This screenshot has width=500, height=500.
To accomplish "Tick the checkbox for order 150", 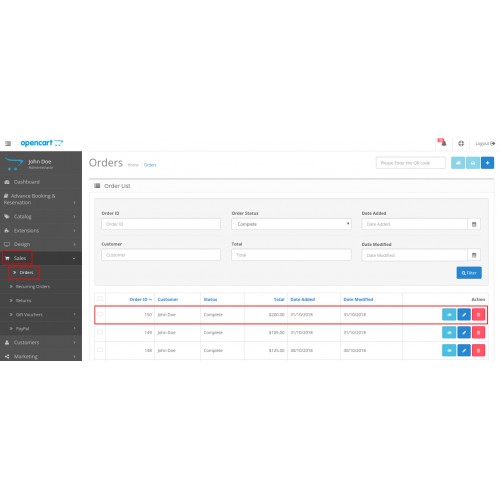I will pos(100,314).
